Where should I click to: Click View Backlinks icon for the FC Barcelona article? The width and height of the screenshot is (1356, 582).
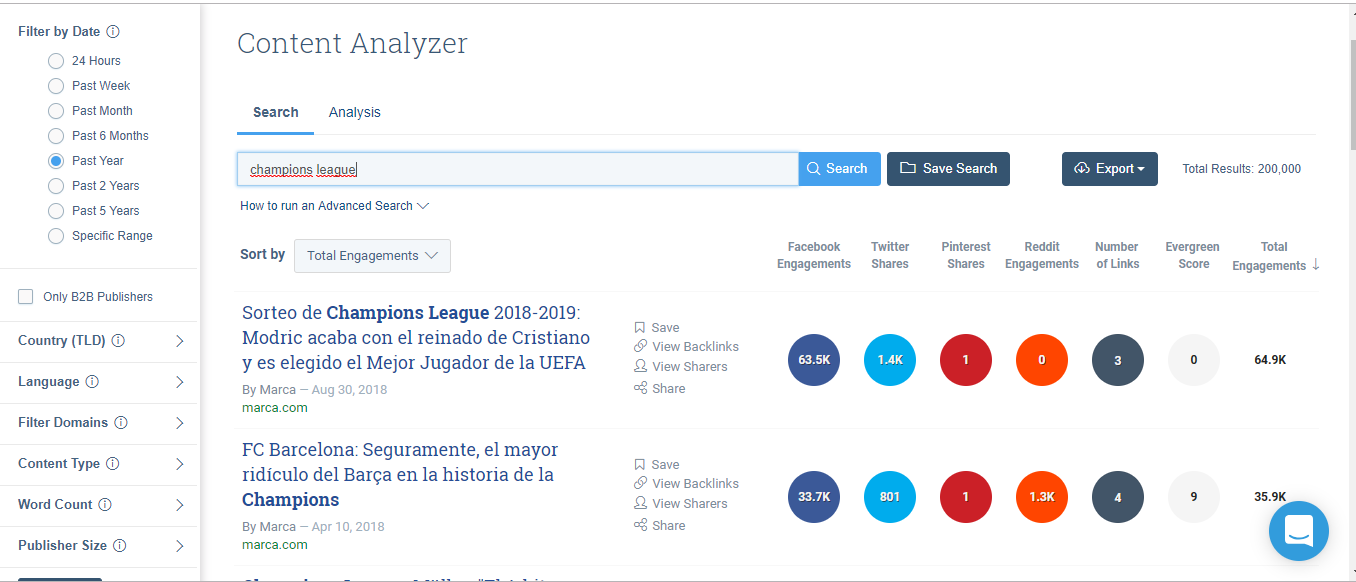640,483
